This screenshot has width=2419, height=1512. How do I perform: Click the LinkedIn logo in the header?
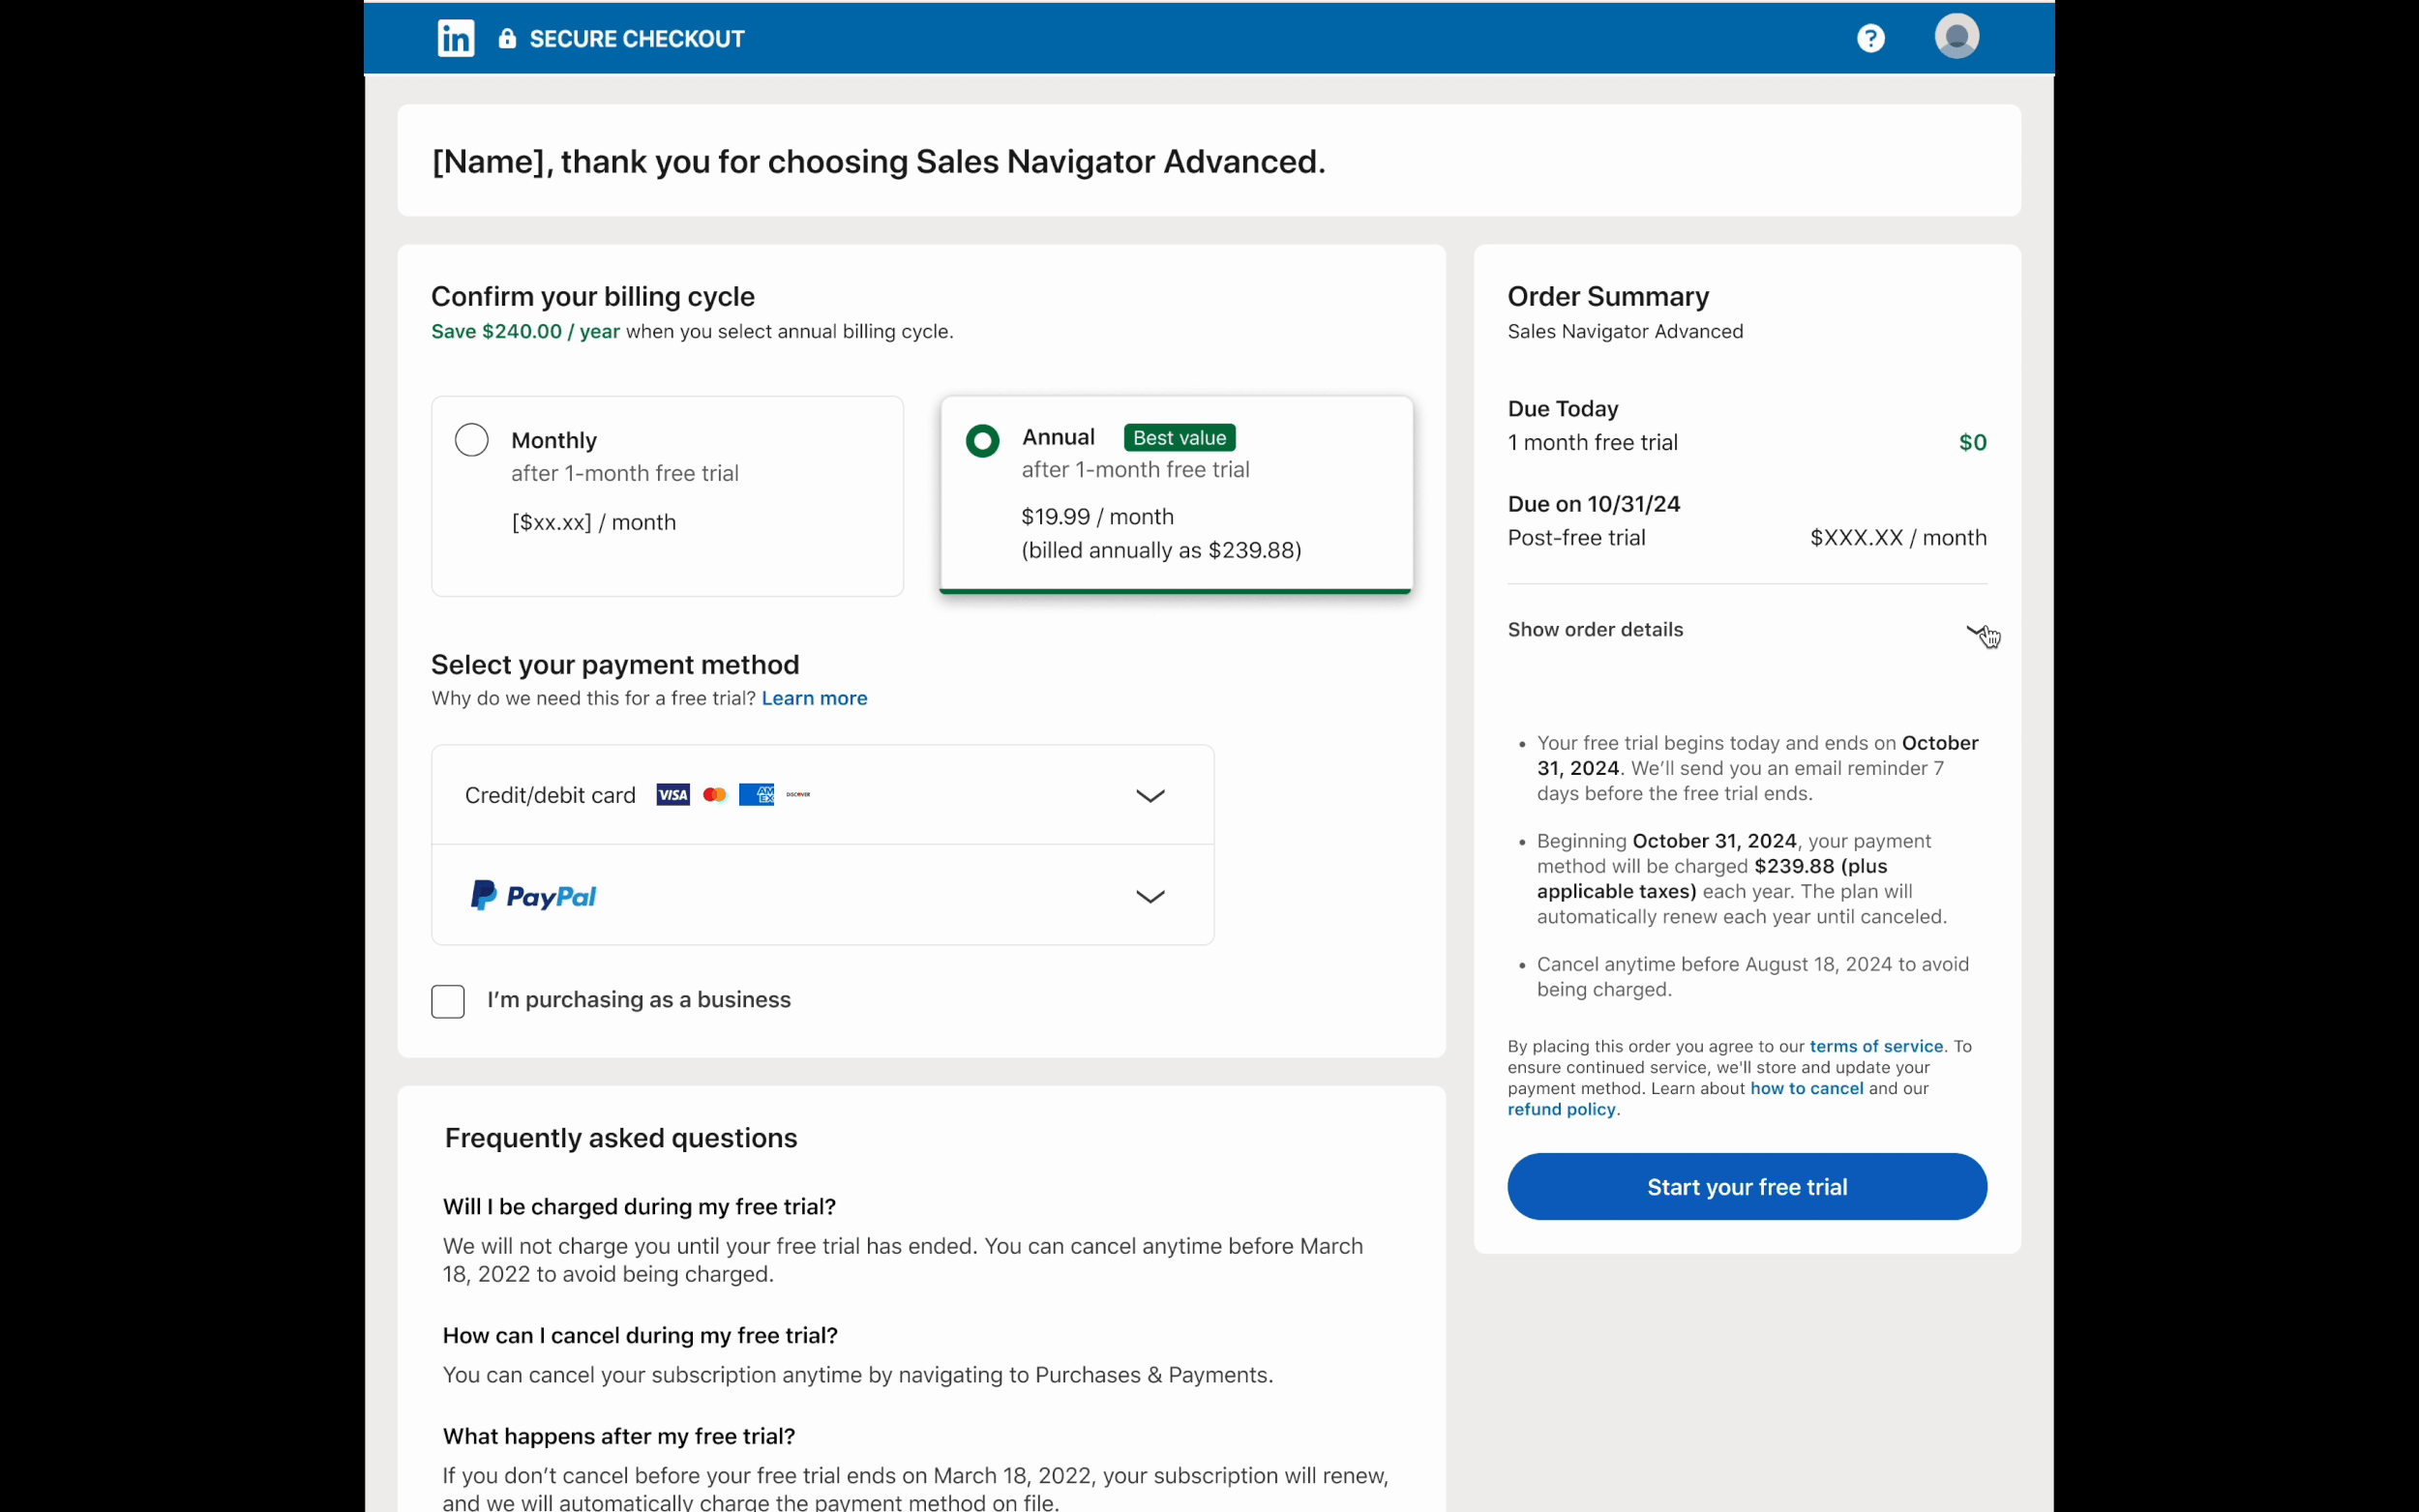(x=456, y=38)
